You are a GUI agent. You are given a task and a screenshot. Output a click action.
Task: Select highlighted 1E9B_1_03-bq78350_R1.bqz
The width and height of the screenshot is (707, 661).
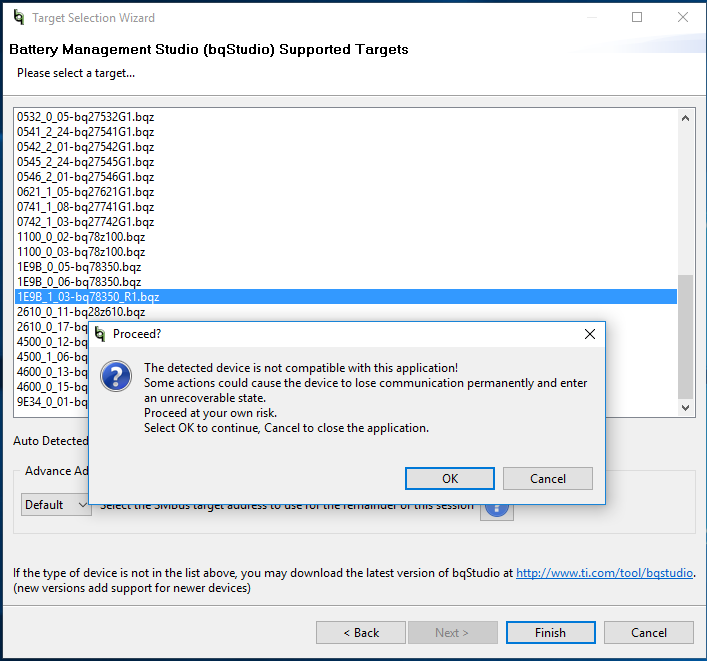coord(346,297)
